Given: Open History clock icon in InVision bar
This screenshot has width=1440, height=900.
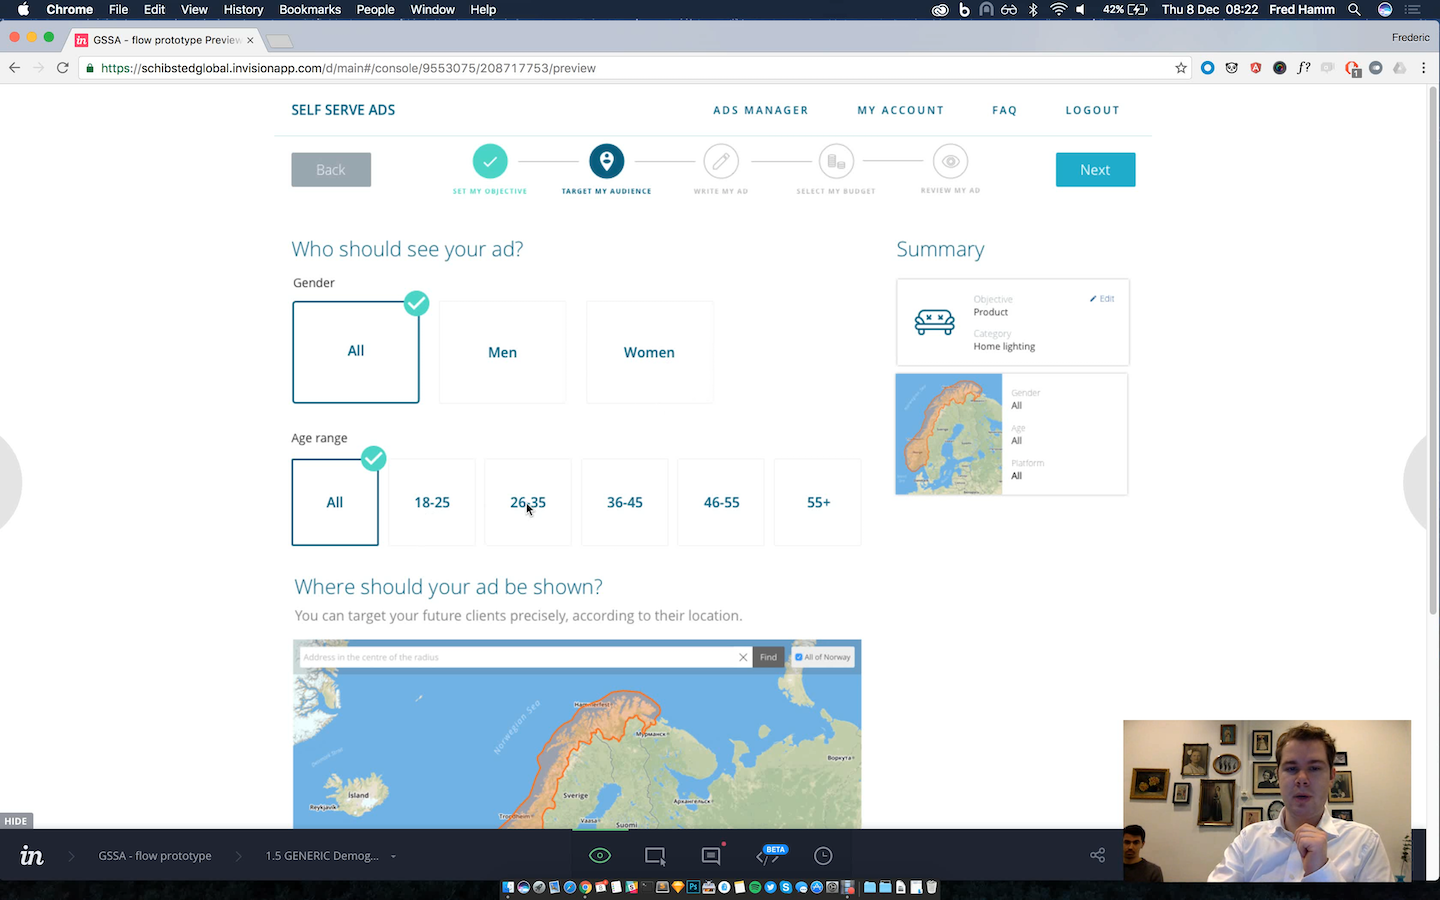Looking at the screenshot, I should point(823,856).
